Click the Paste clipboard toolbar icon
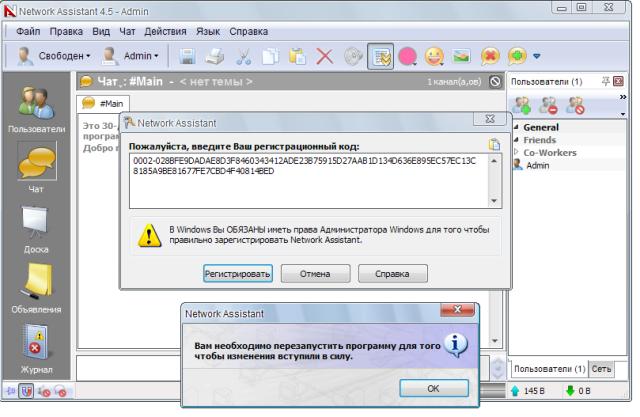Viewport: 640px width, 417px height. click(297, 56)
